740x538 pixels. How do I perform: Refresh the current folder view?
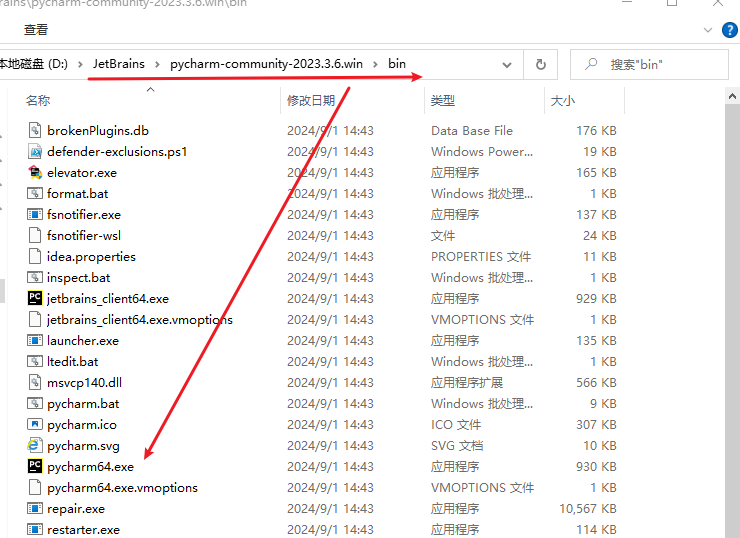(541, 64)
